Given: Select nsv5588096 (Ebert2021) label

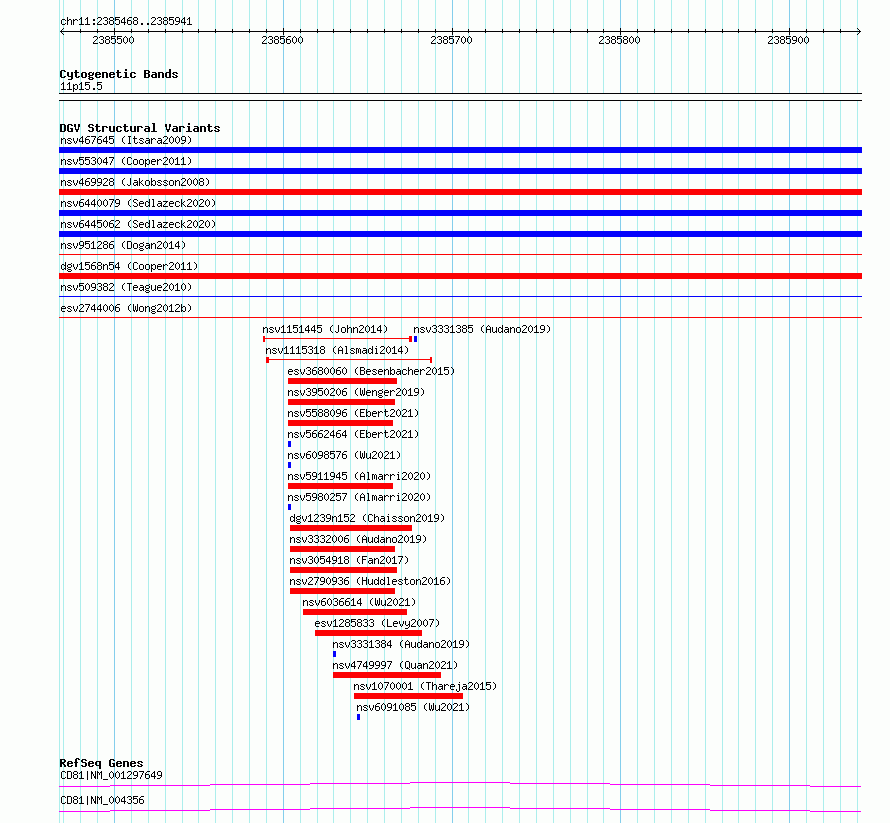Looking at the screenshot, I should click(353, 413).
